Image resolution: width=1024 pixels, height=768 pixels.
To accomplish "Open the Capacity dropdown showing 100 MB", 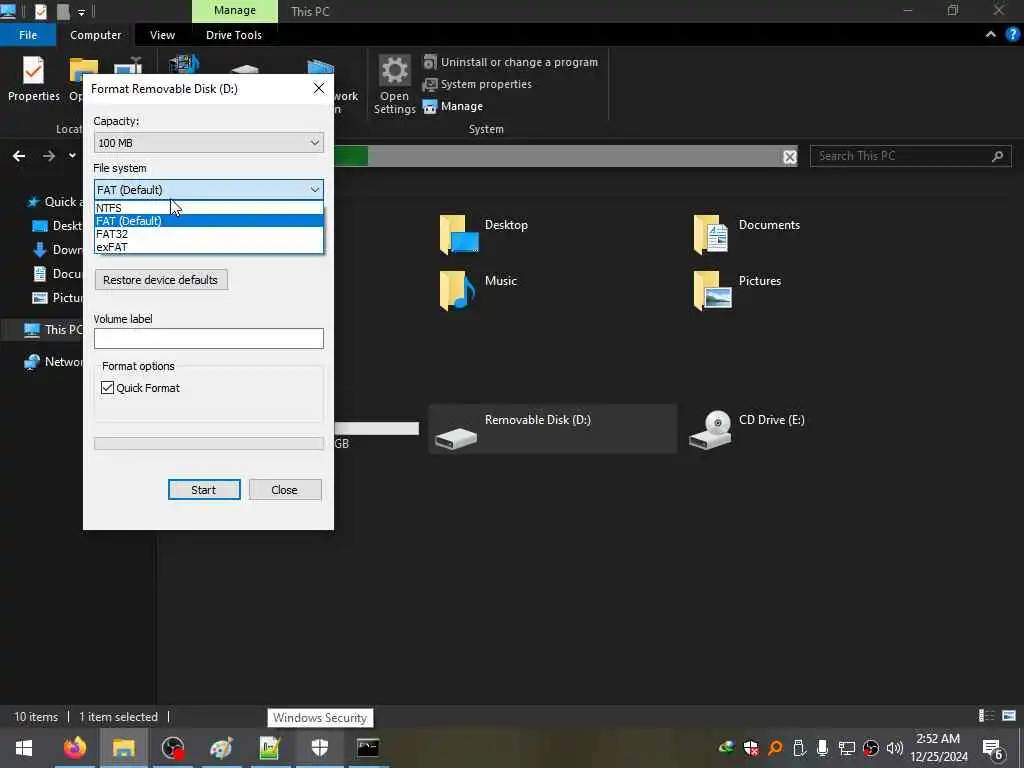I will pos(208,143).
